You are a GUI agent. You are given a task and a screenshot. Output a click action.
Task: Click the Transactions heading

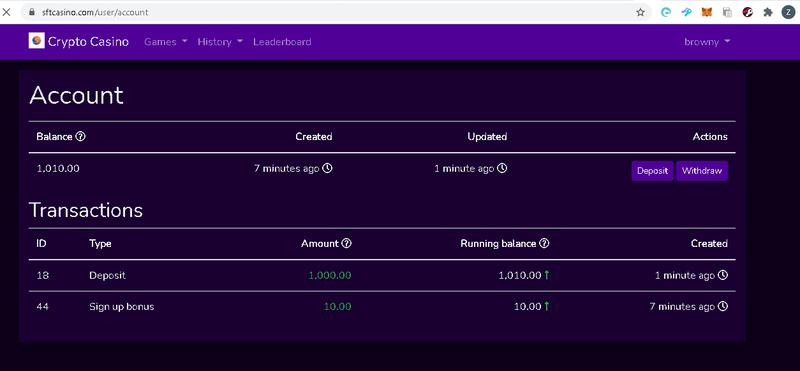point(86,210)
